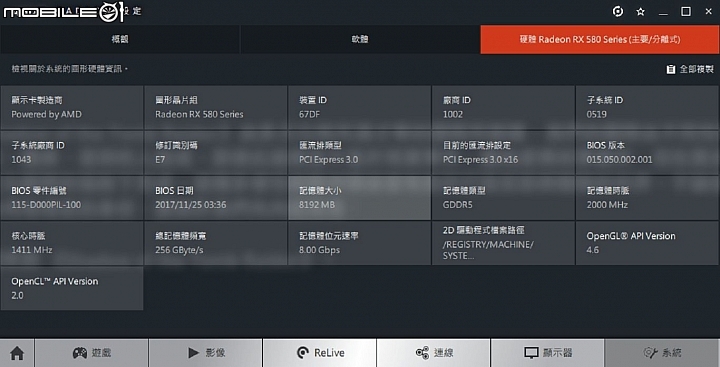
Task: Click the share nodes icon in 連線
Action: [422, 353]
